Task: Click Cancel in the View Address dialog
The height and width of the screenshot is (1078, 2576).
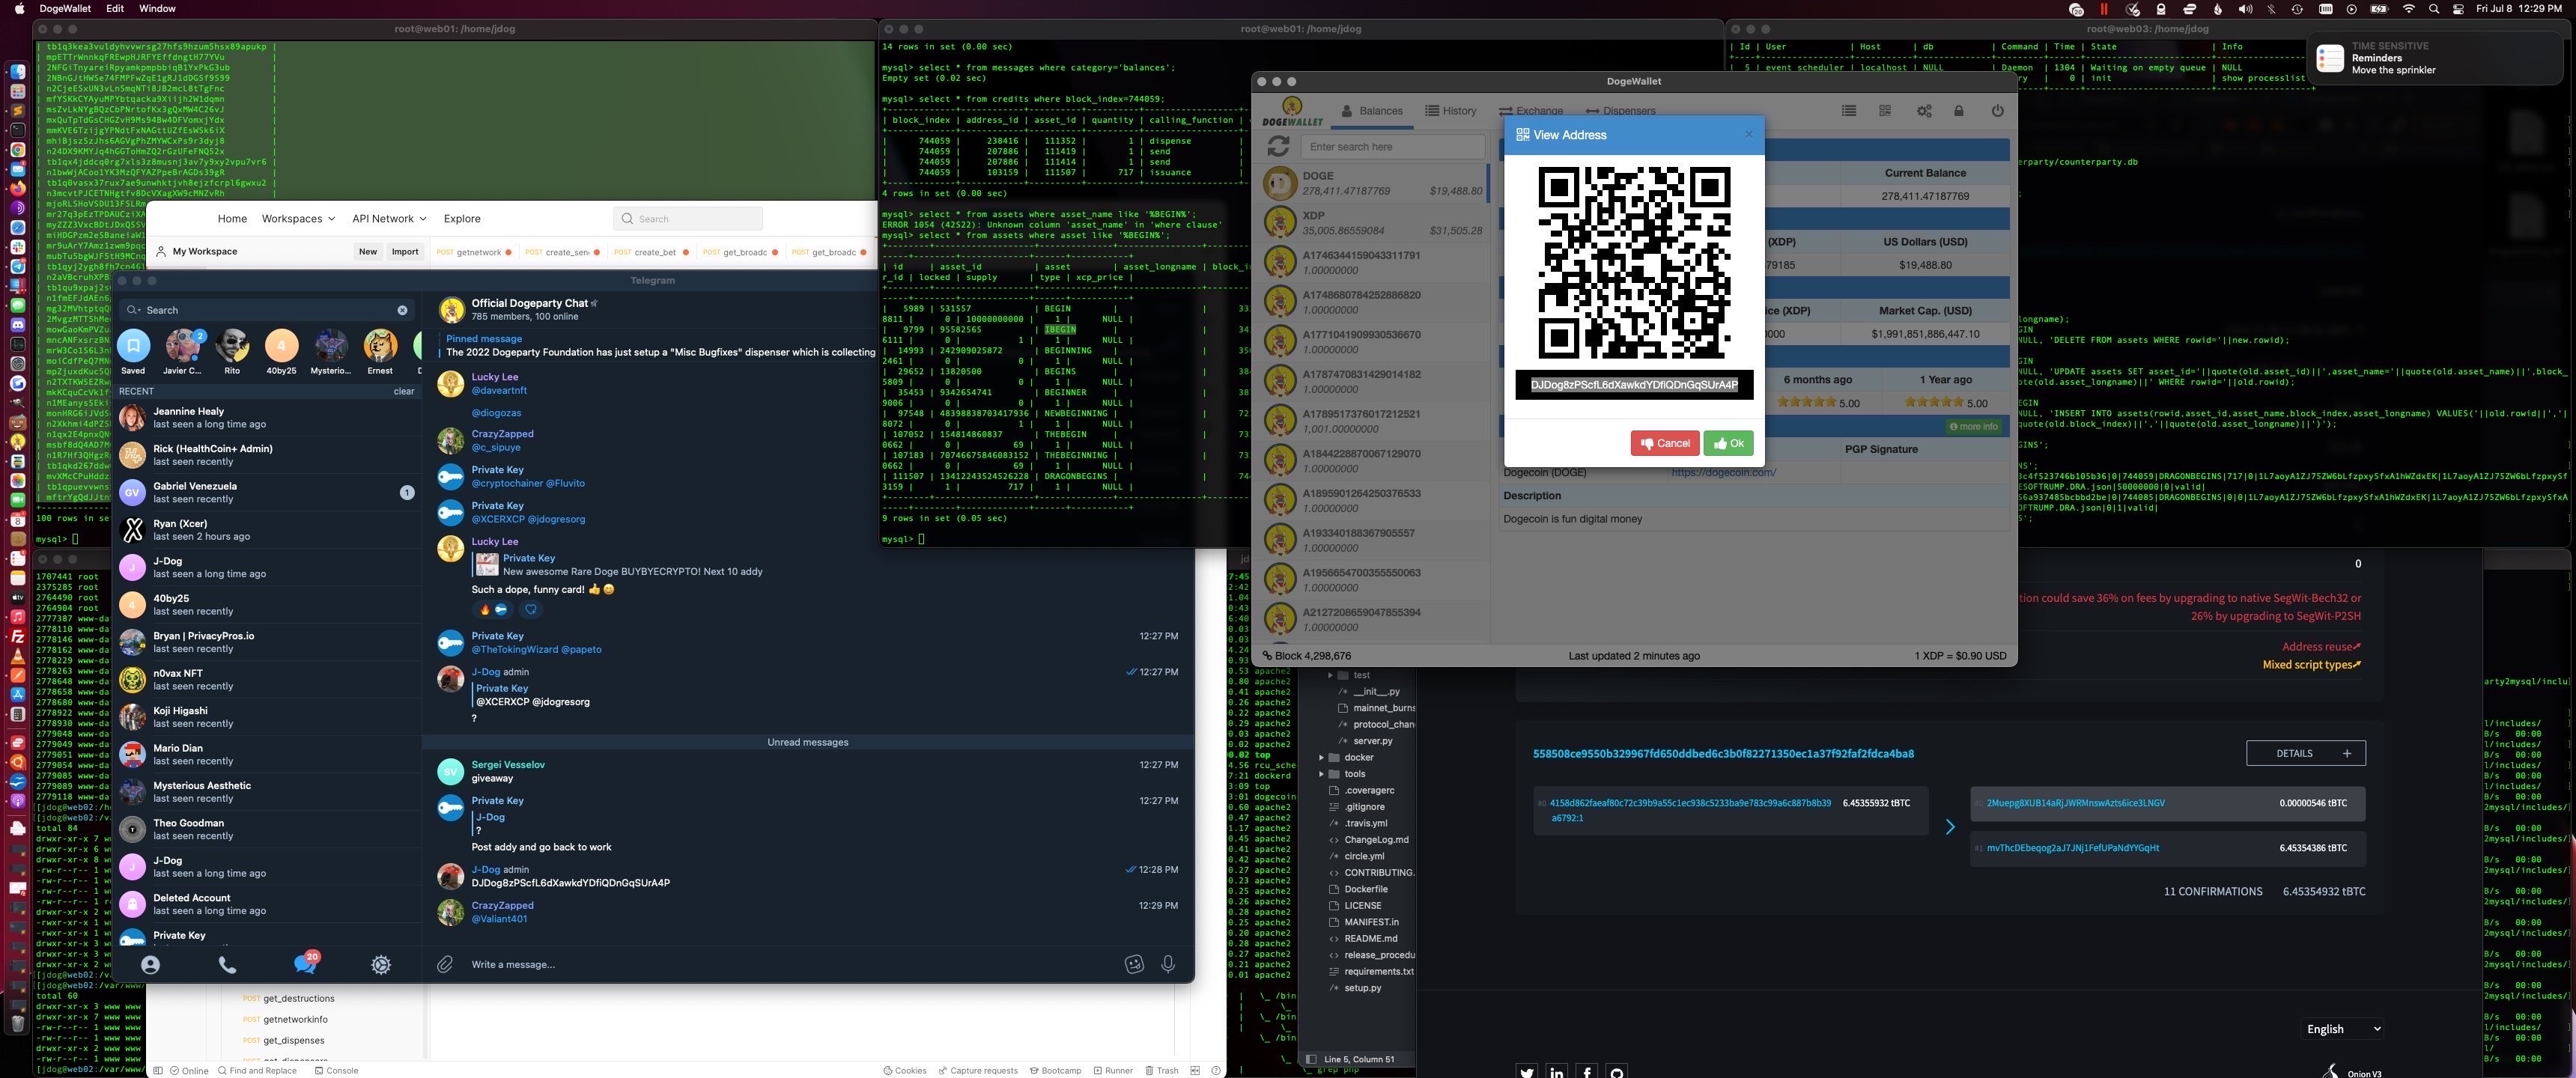Action: [1664, 443]
